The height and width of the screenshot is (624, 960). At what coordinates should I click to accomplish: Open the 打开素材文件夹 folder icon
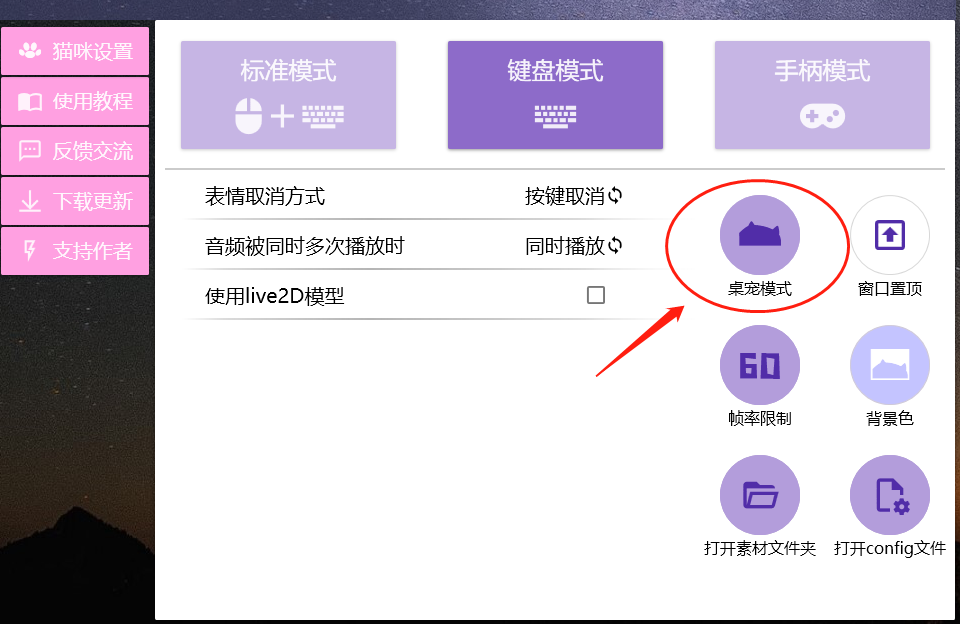point(759,493)
